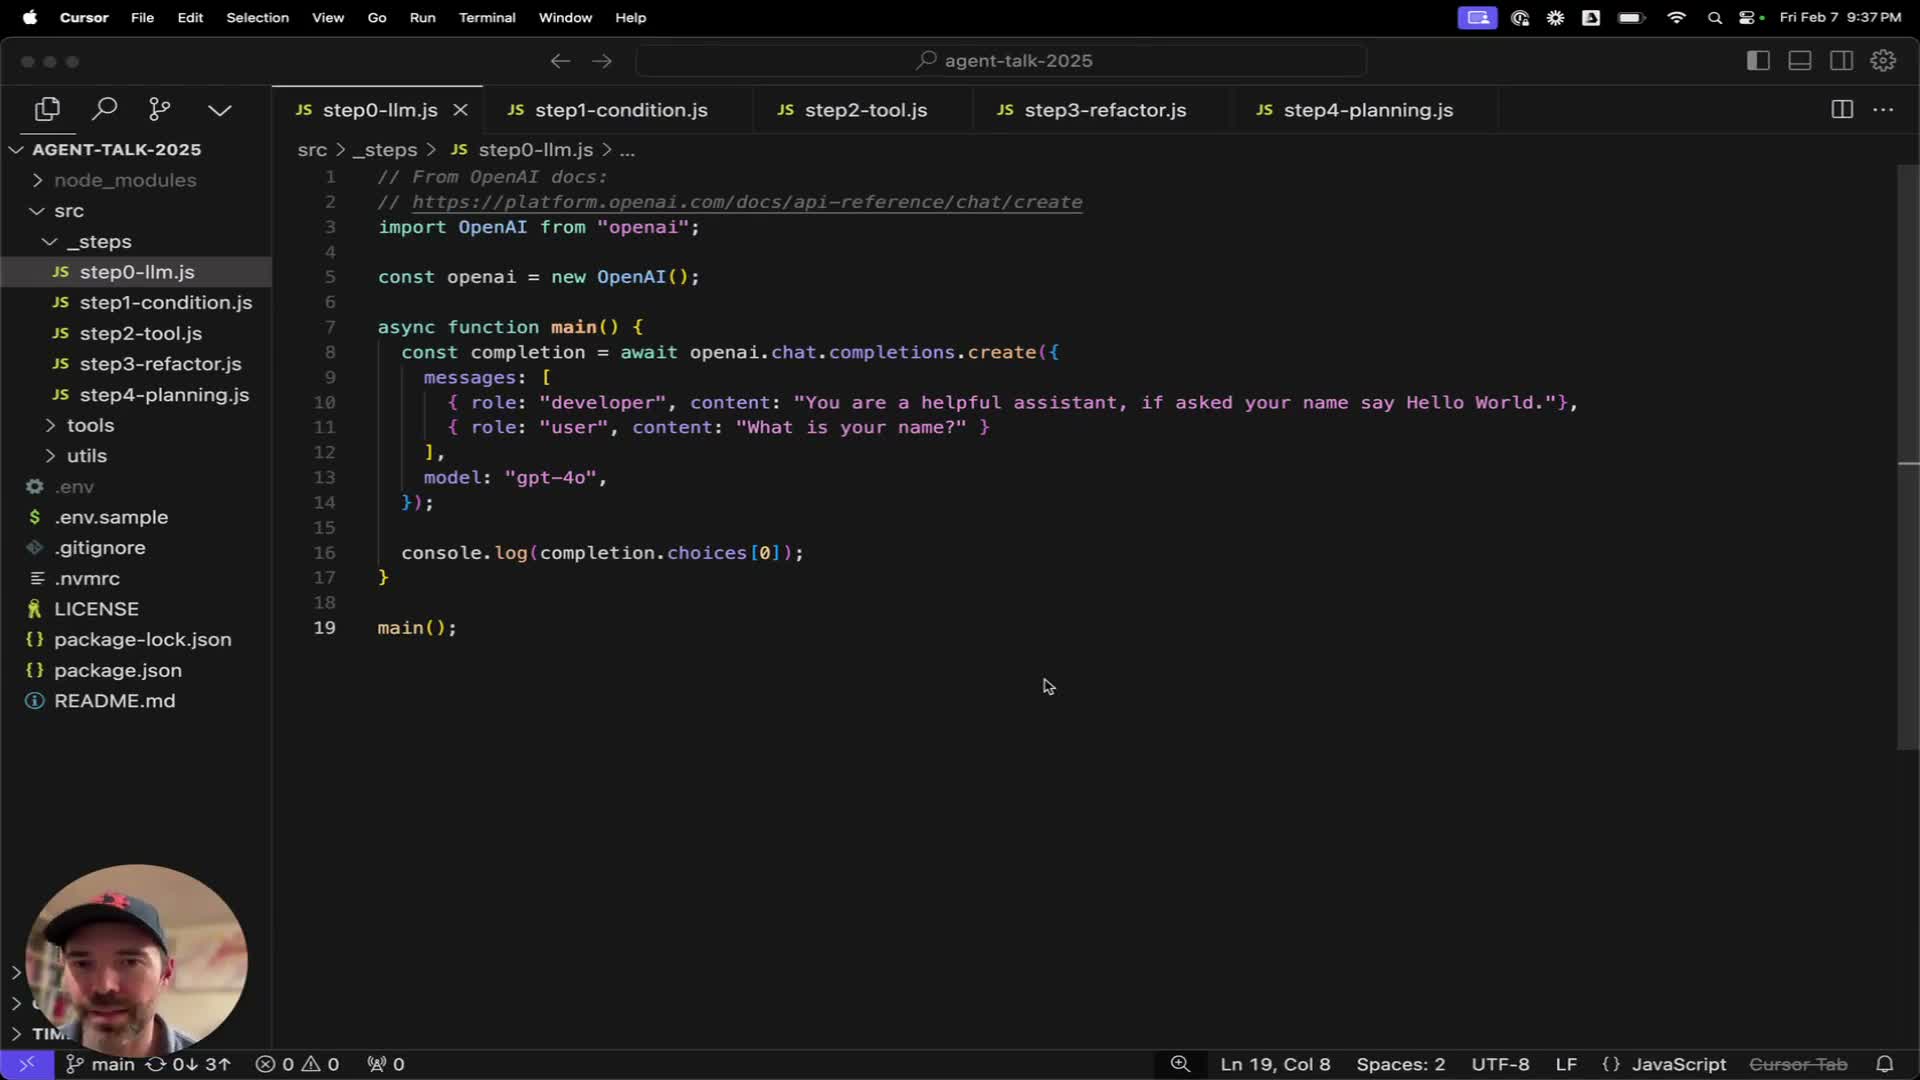Click the notifications bell in status bar
This screenshot has width=1920, height=1080.
point(1884,1064)
